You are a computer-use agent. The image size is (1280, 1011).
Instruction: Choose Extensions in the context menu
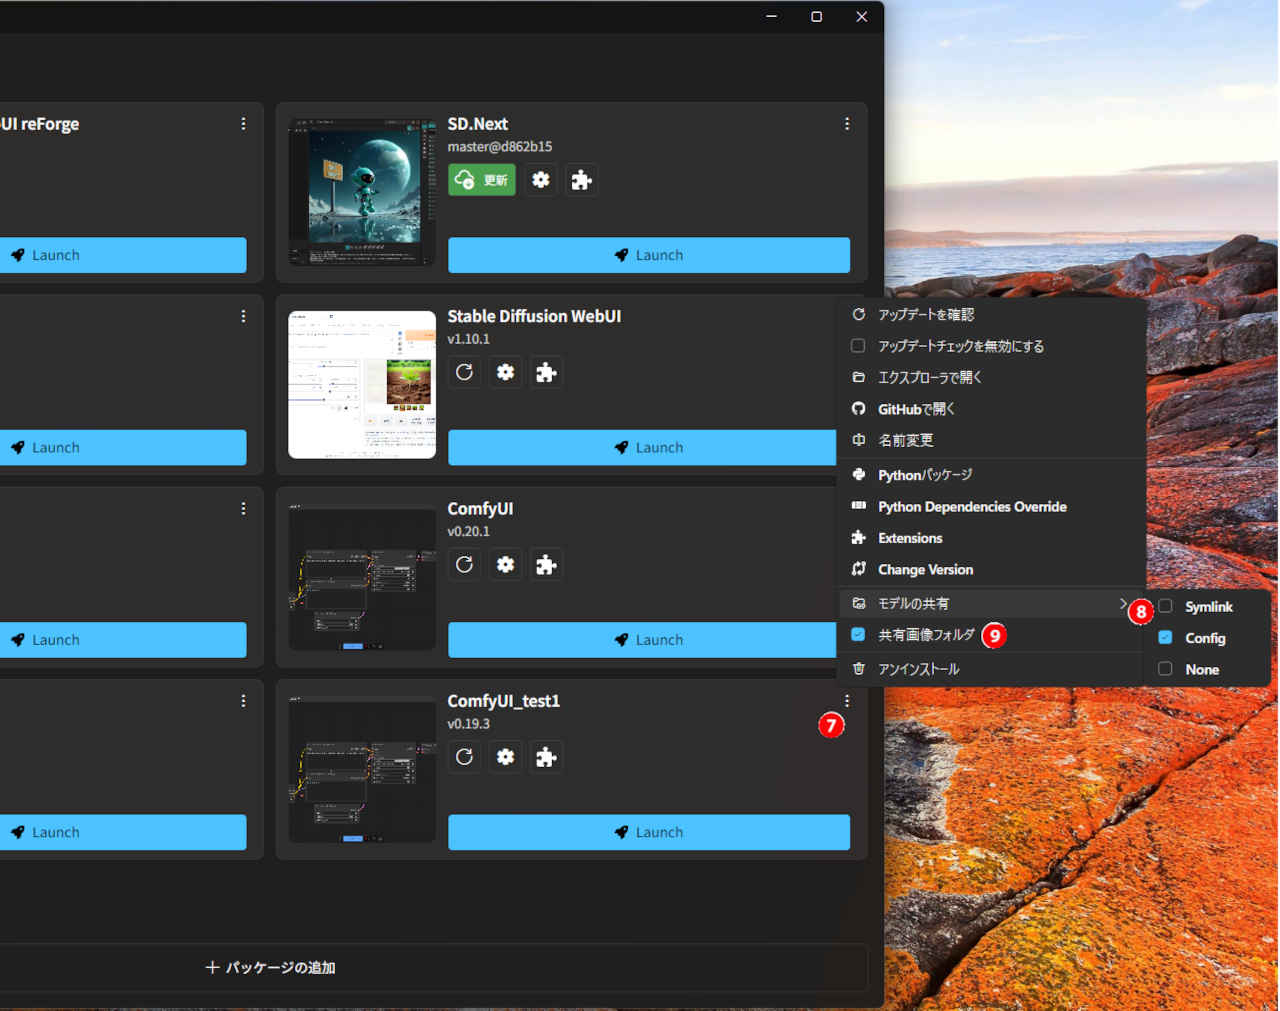(991, 538)
